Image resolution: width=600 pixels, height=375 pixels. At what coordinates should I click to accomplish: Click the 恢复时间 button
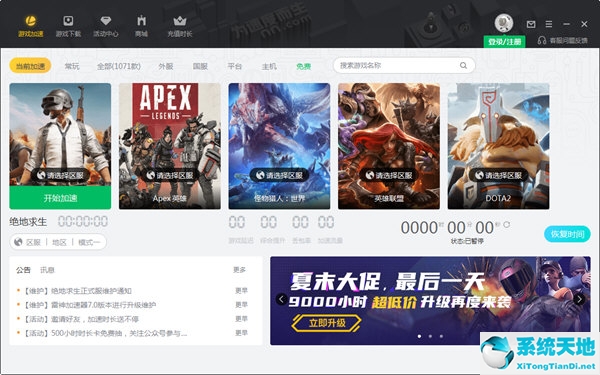click(x=567, y=234)
